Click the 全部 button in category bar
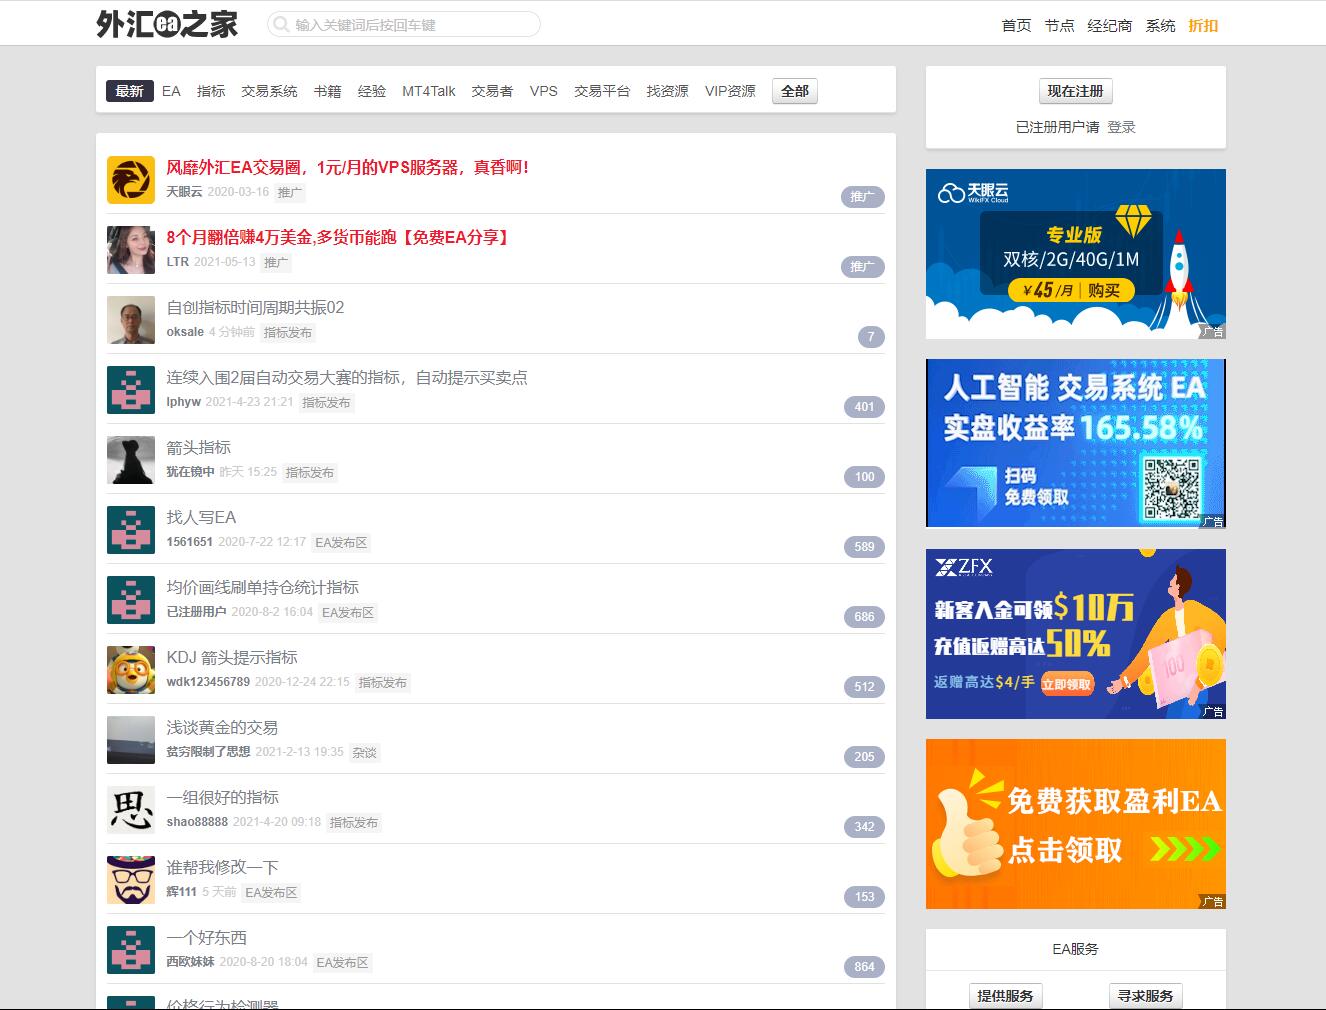 point(795,91)
